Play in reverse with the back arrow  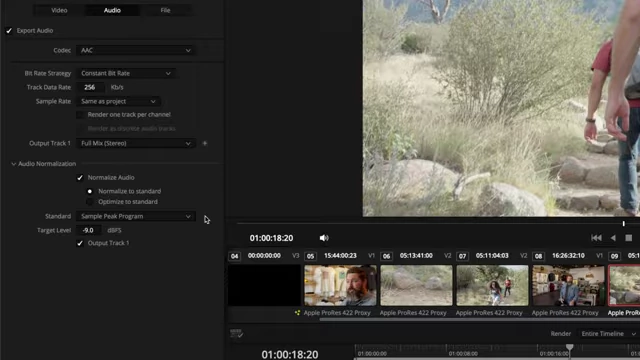click(x=613, y=238)
